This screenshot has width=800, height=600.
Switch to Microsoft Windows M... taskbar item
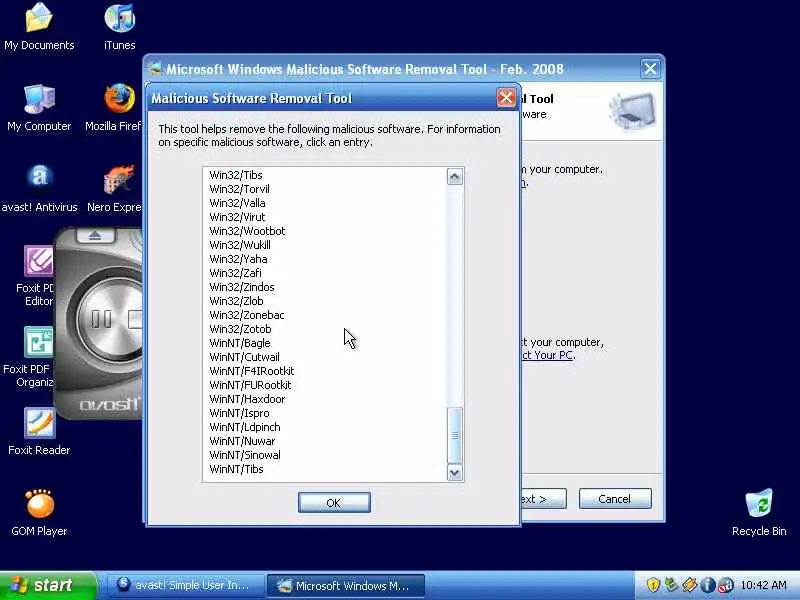click(346, 585)
